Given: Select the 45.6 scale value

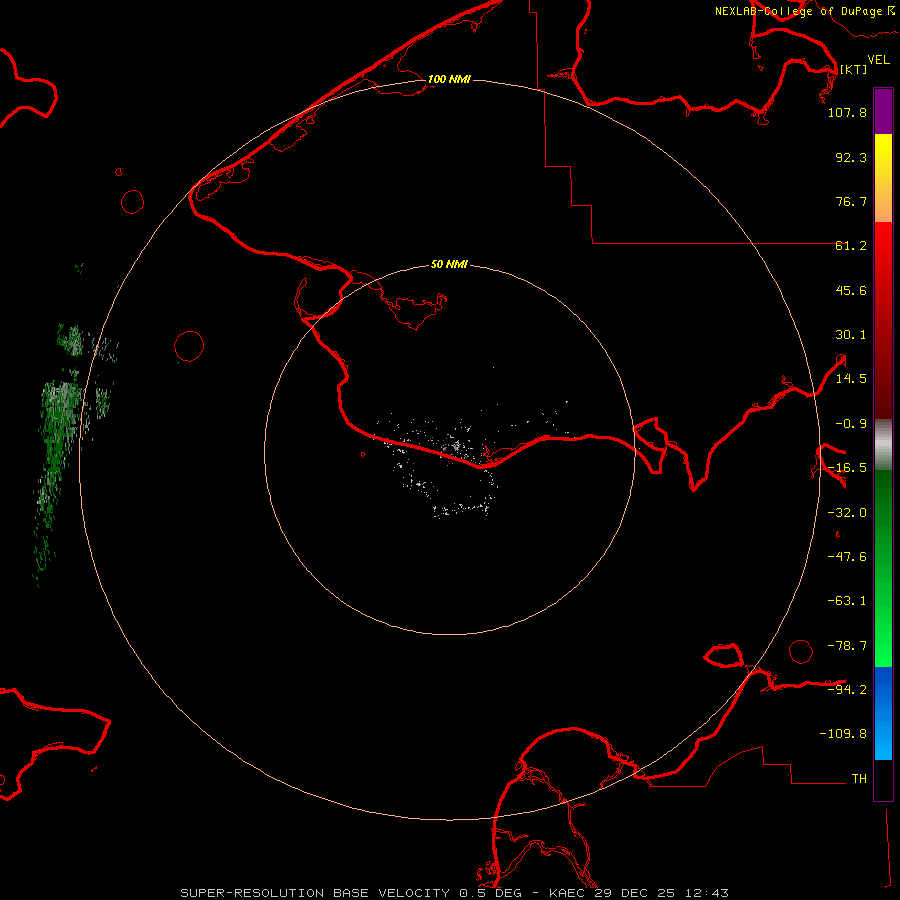Looking at the screenshot, I should coord(851,290).
